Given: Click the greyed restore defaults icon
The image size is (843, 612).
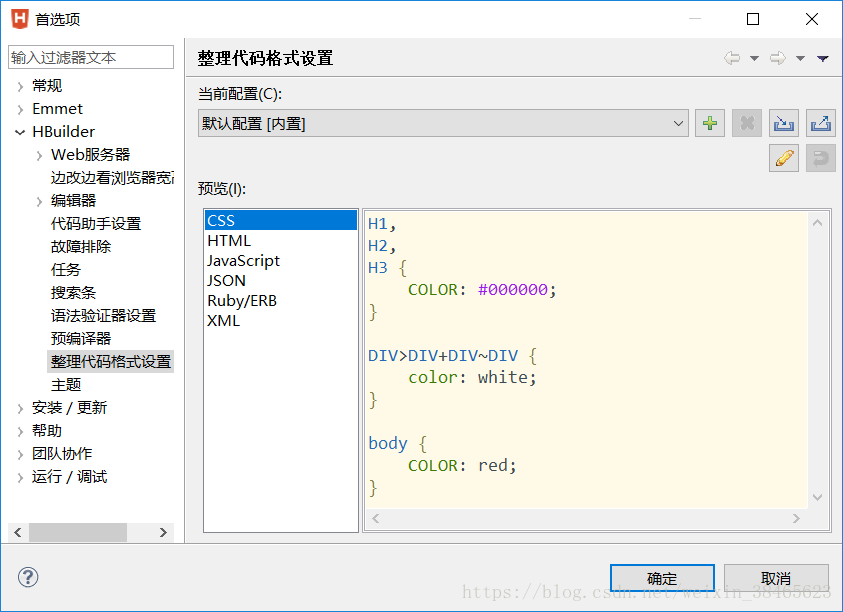Looking at the screenshot, I should tap(820, 158).
